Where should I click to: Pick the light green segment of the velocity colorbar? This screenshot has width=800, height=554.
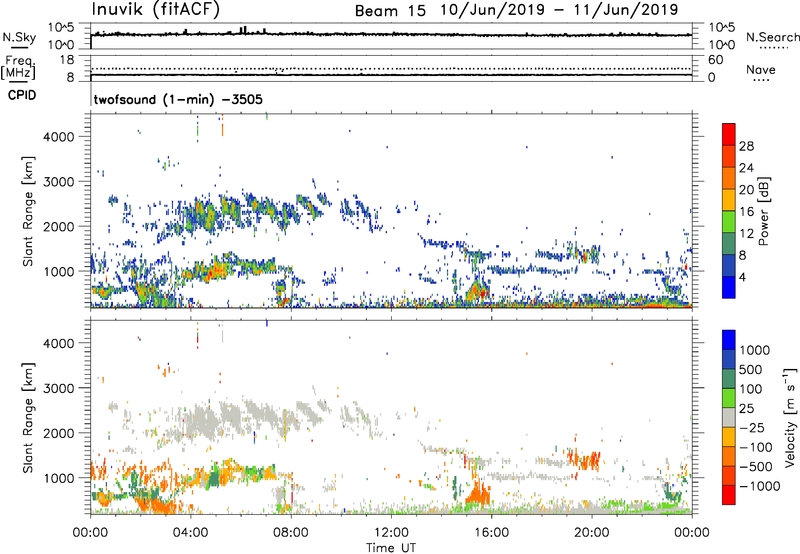[729, 398]
